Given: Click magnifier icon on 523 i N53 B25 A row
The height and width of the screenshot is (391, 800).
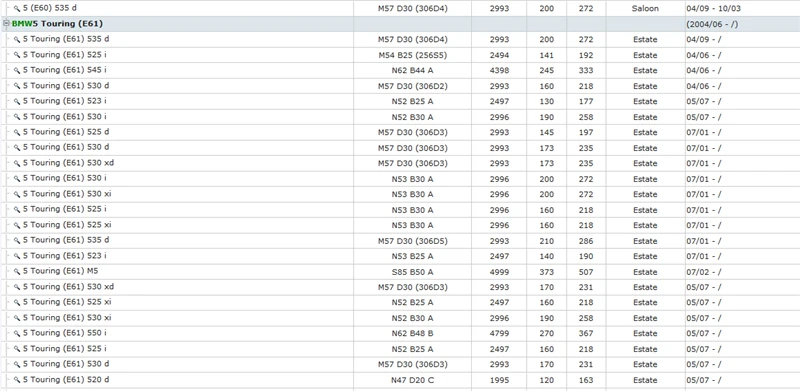Looking at the screenshot, I should coord(17,256).
